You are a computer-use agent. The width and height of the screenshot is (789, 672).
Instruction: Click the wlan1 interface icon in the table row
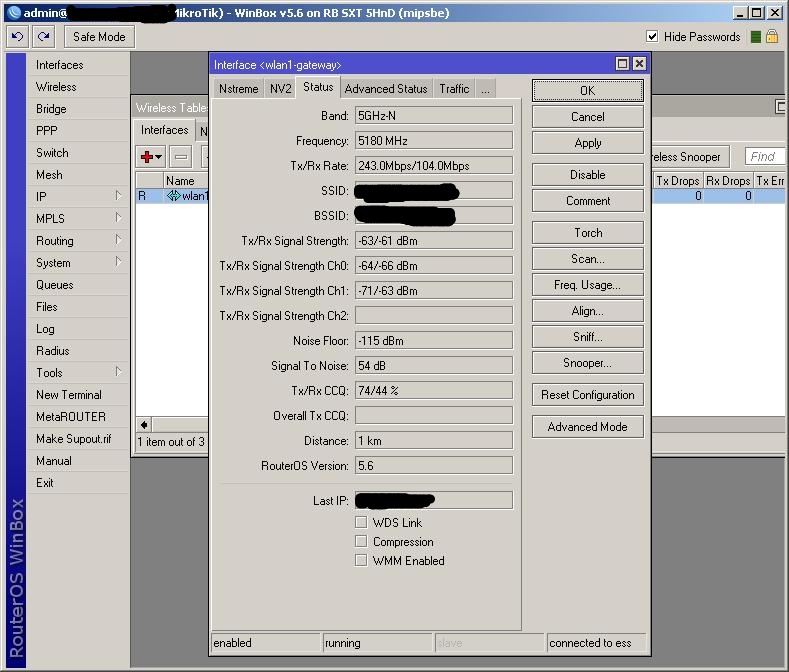tap(174, 196)
